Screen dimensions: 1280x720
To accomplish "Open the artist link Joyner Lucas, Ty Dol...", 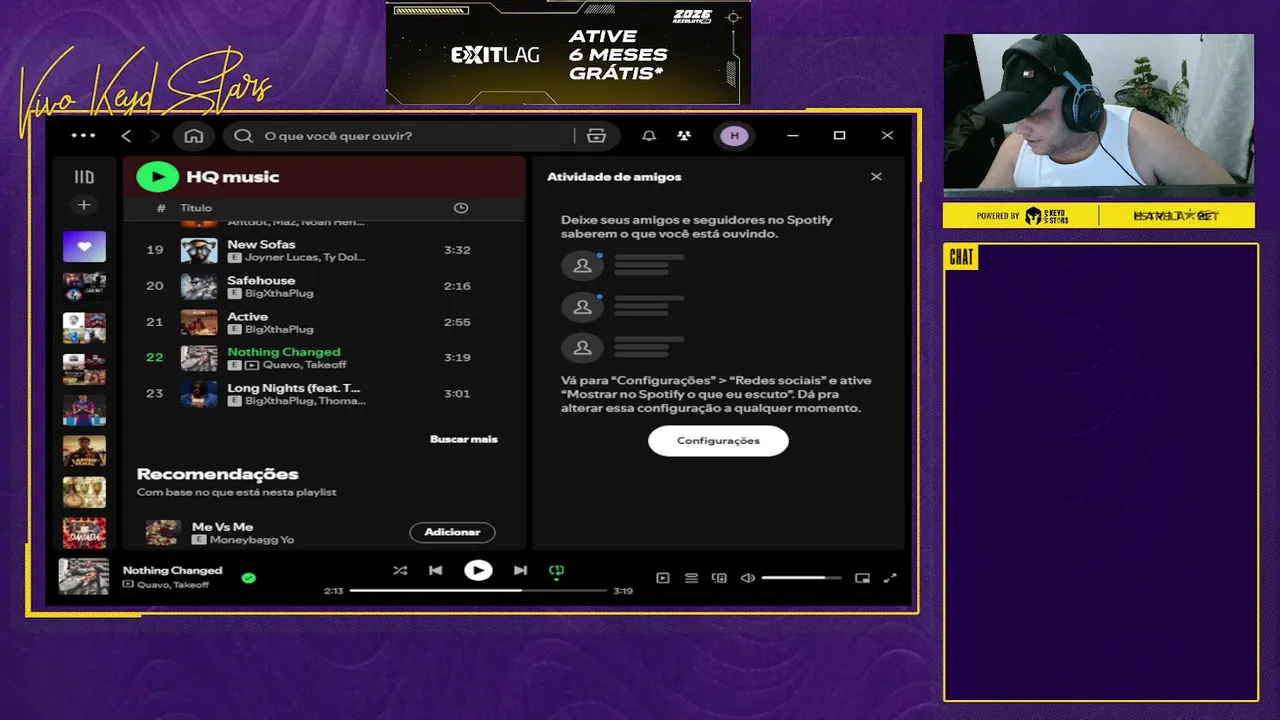I will [x=305, y=257].
